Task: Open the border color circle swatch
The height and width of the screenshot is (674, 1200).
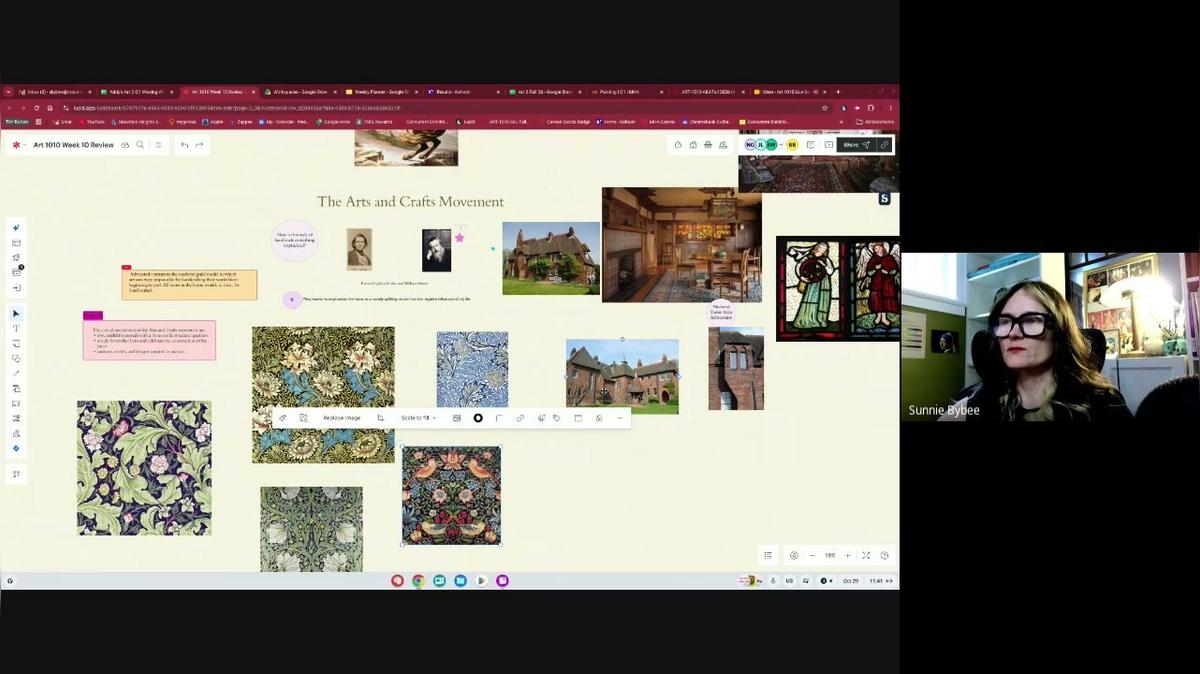Action: coord(478,418)
